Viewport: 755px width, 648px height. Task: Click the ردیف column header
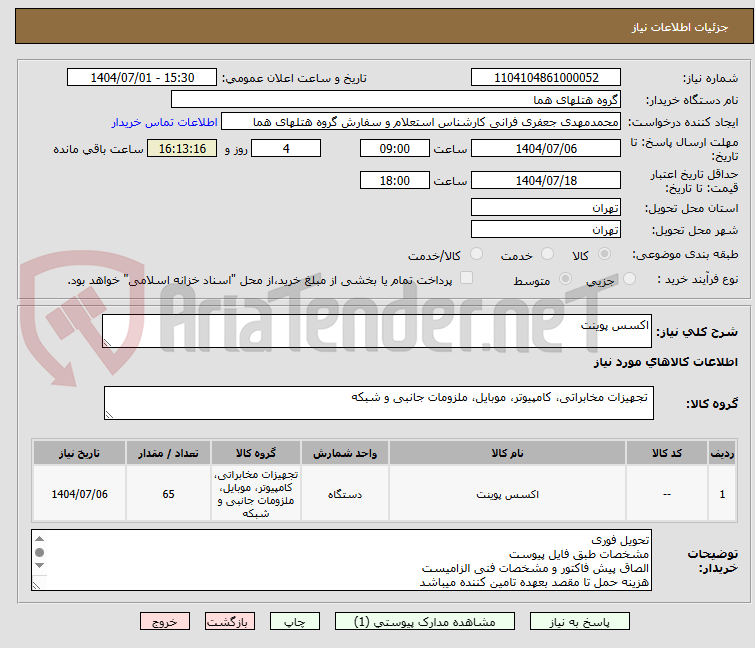coord(722,453)
